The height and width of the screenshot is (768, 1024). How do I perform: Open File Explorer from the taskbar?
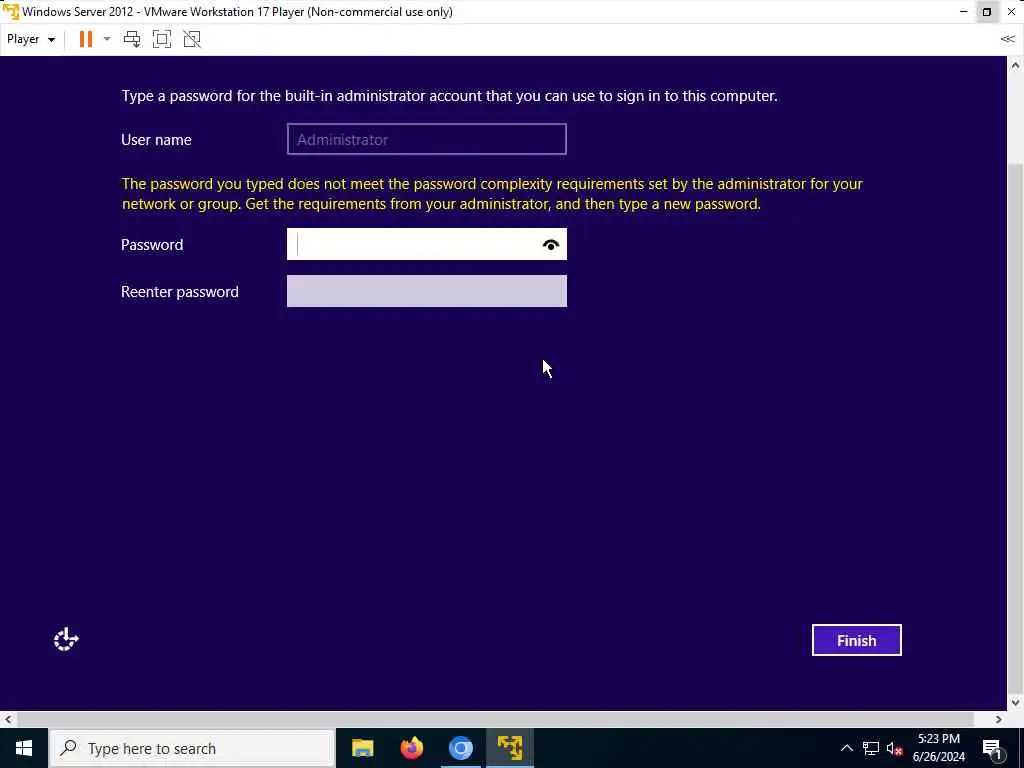point(362,748)
